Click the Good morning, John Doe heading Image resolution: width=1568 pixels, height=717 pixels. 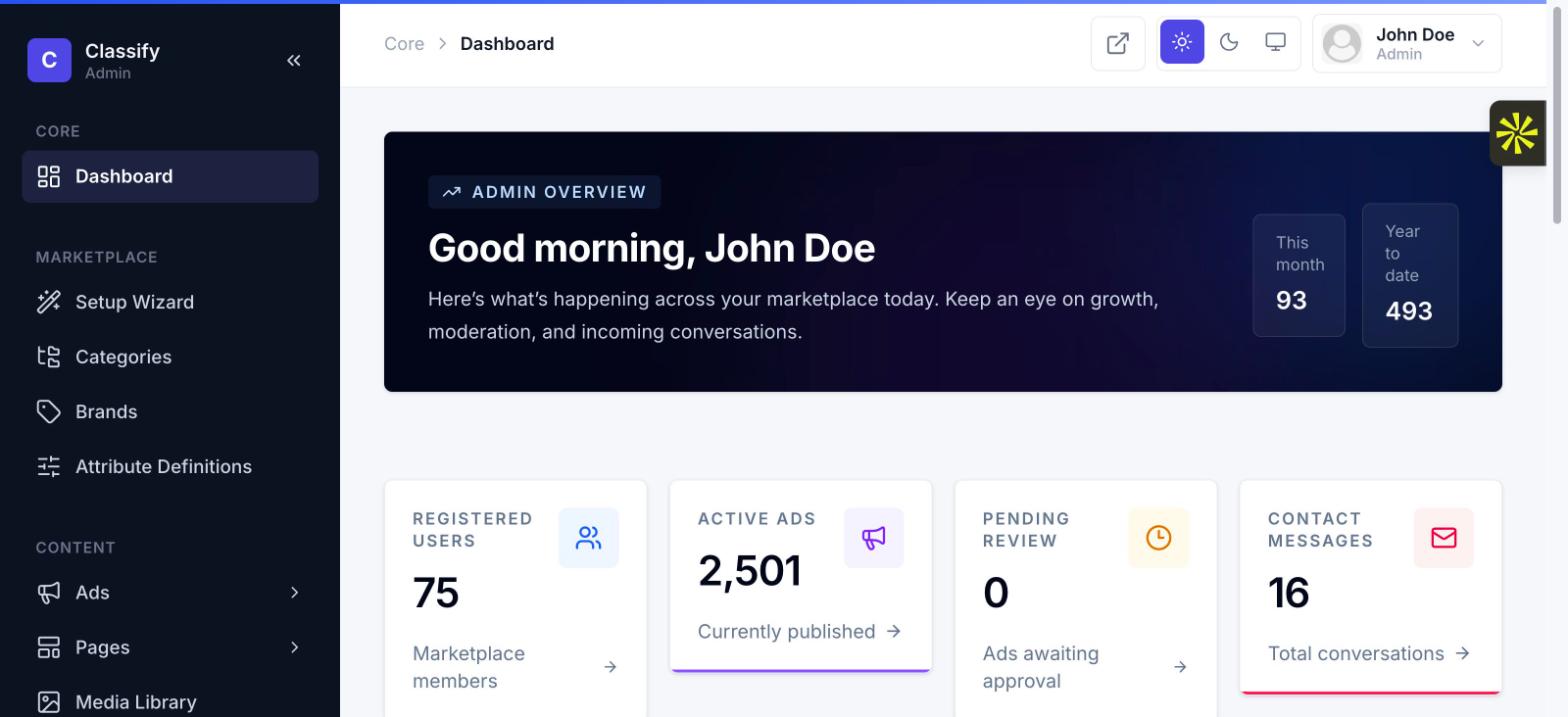[652, 248]
